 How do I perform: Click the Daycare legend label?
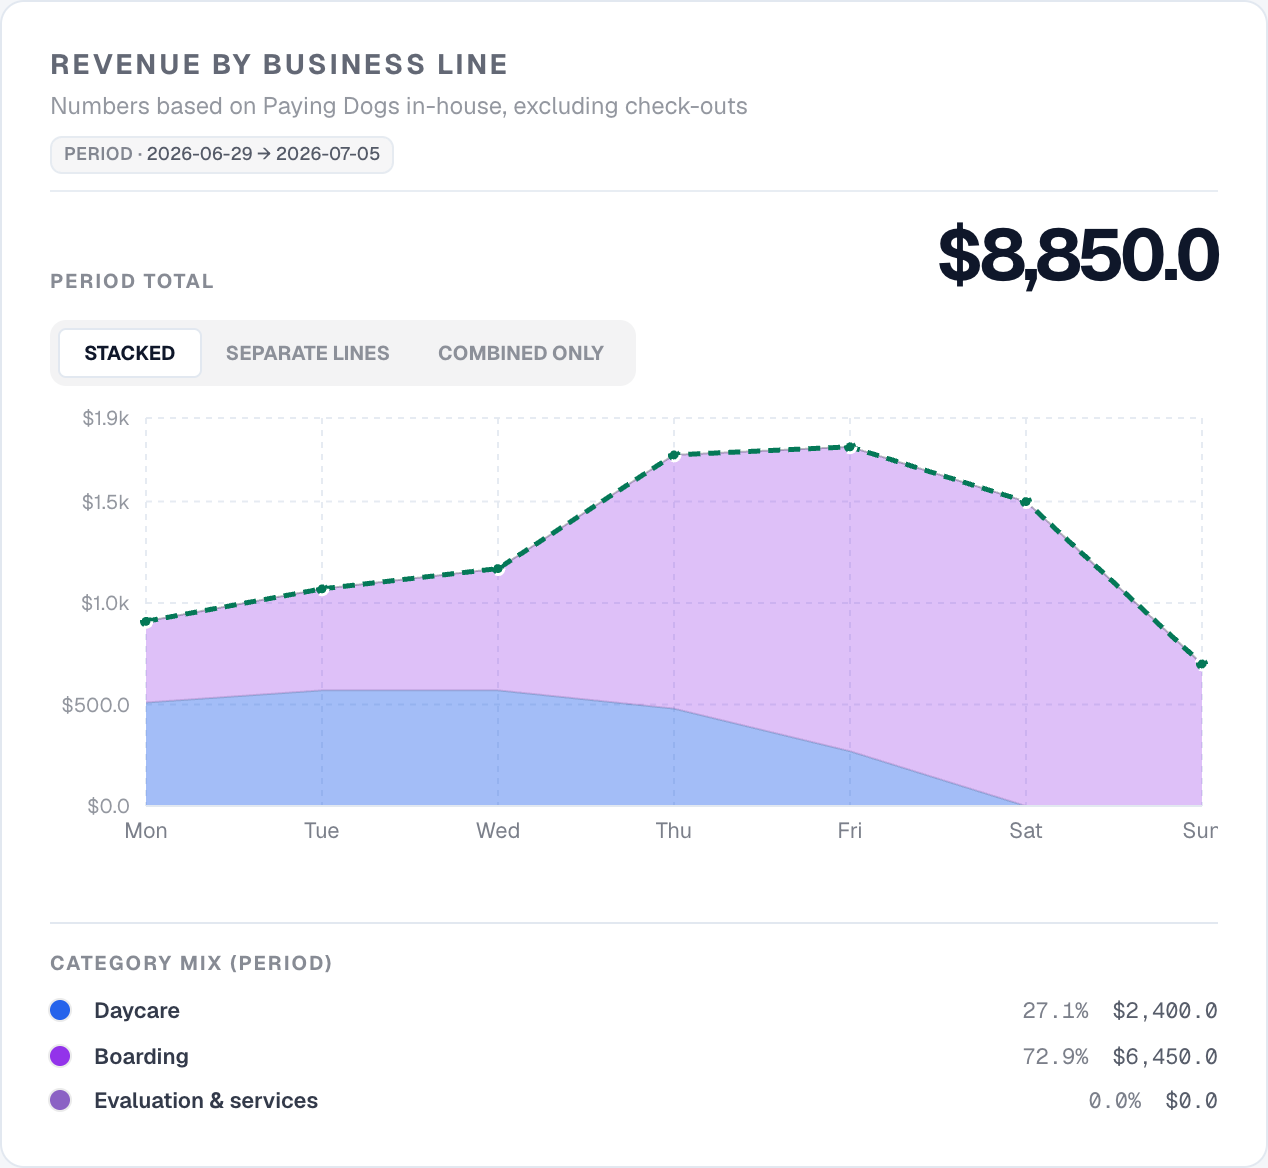[x=137, y=1010]
